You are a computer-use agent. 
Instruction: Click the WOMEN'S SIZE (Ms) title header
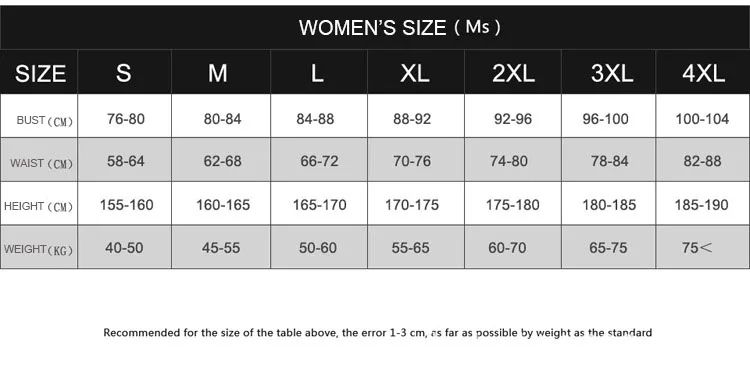coord(399,27)
